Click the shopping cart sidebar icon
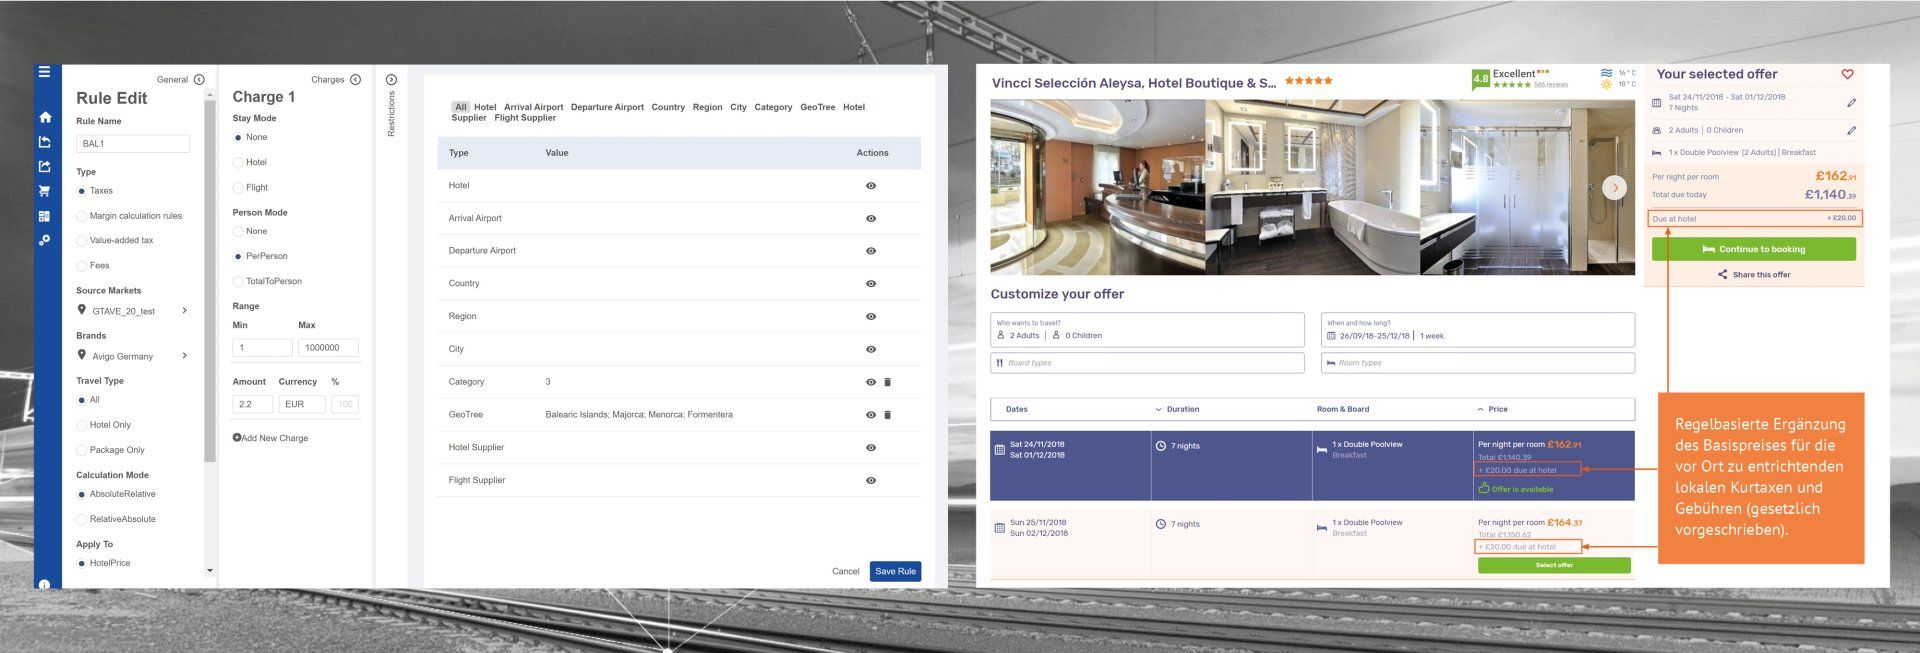 point(44,191)
